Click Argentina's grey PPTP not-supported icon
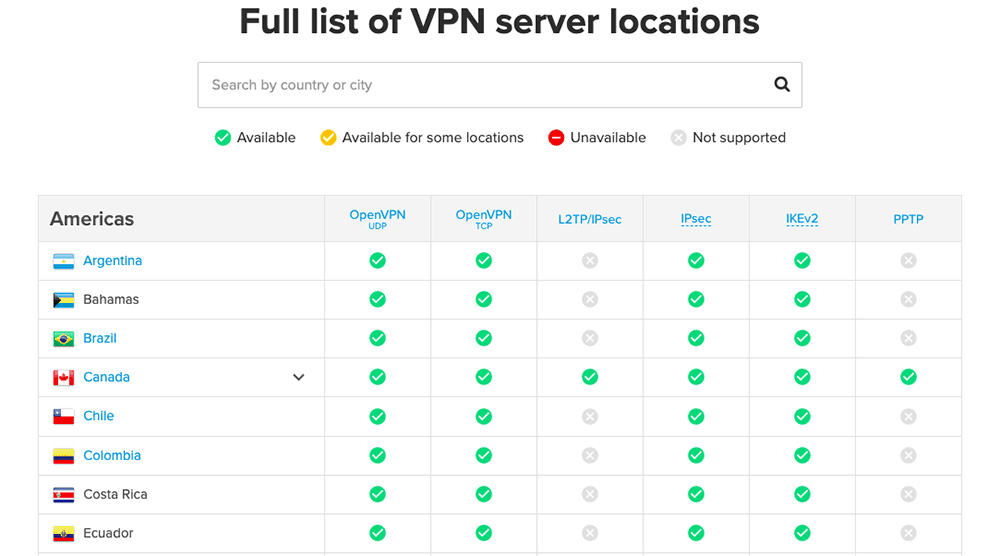Image resolution: width=1000 pixels, height=556 pixels. [908, 260]
